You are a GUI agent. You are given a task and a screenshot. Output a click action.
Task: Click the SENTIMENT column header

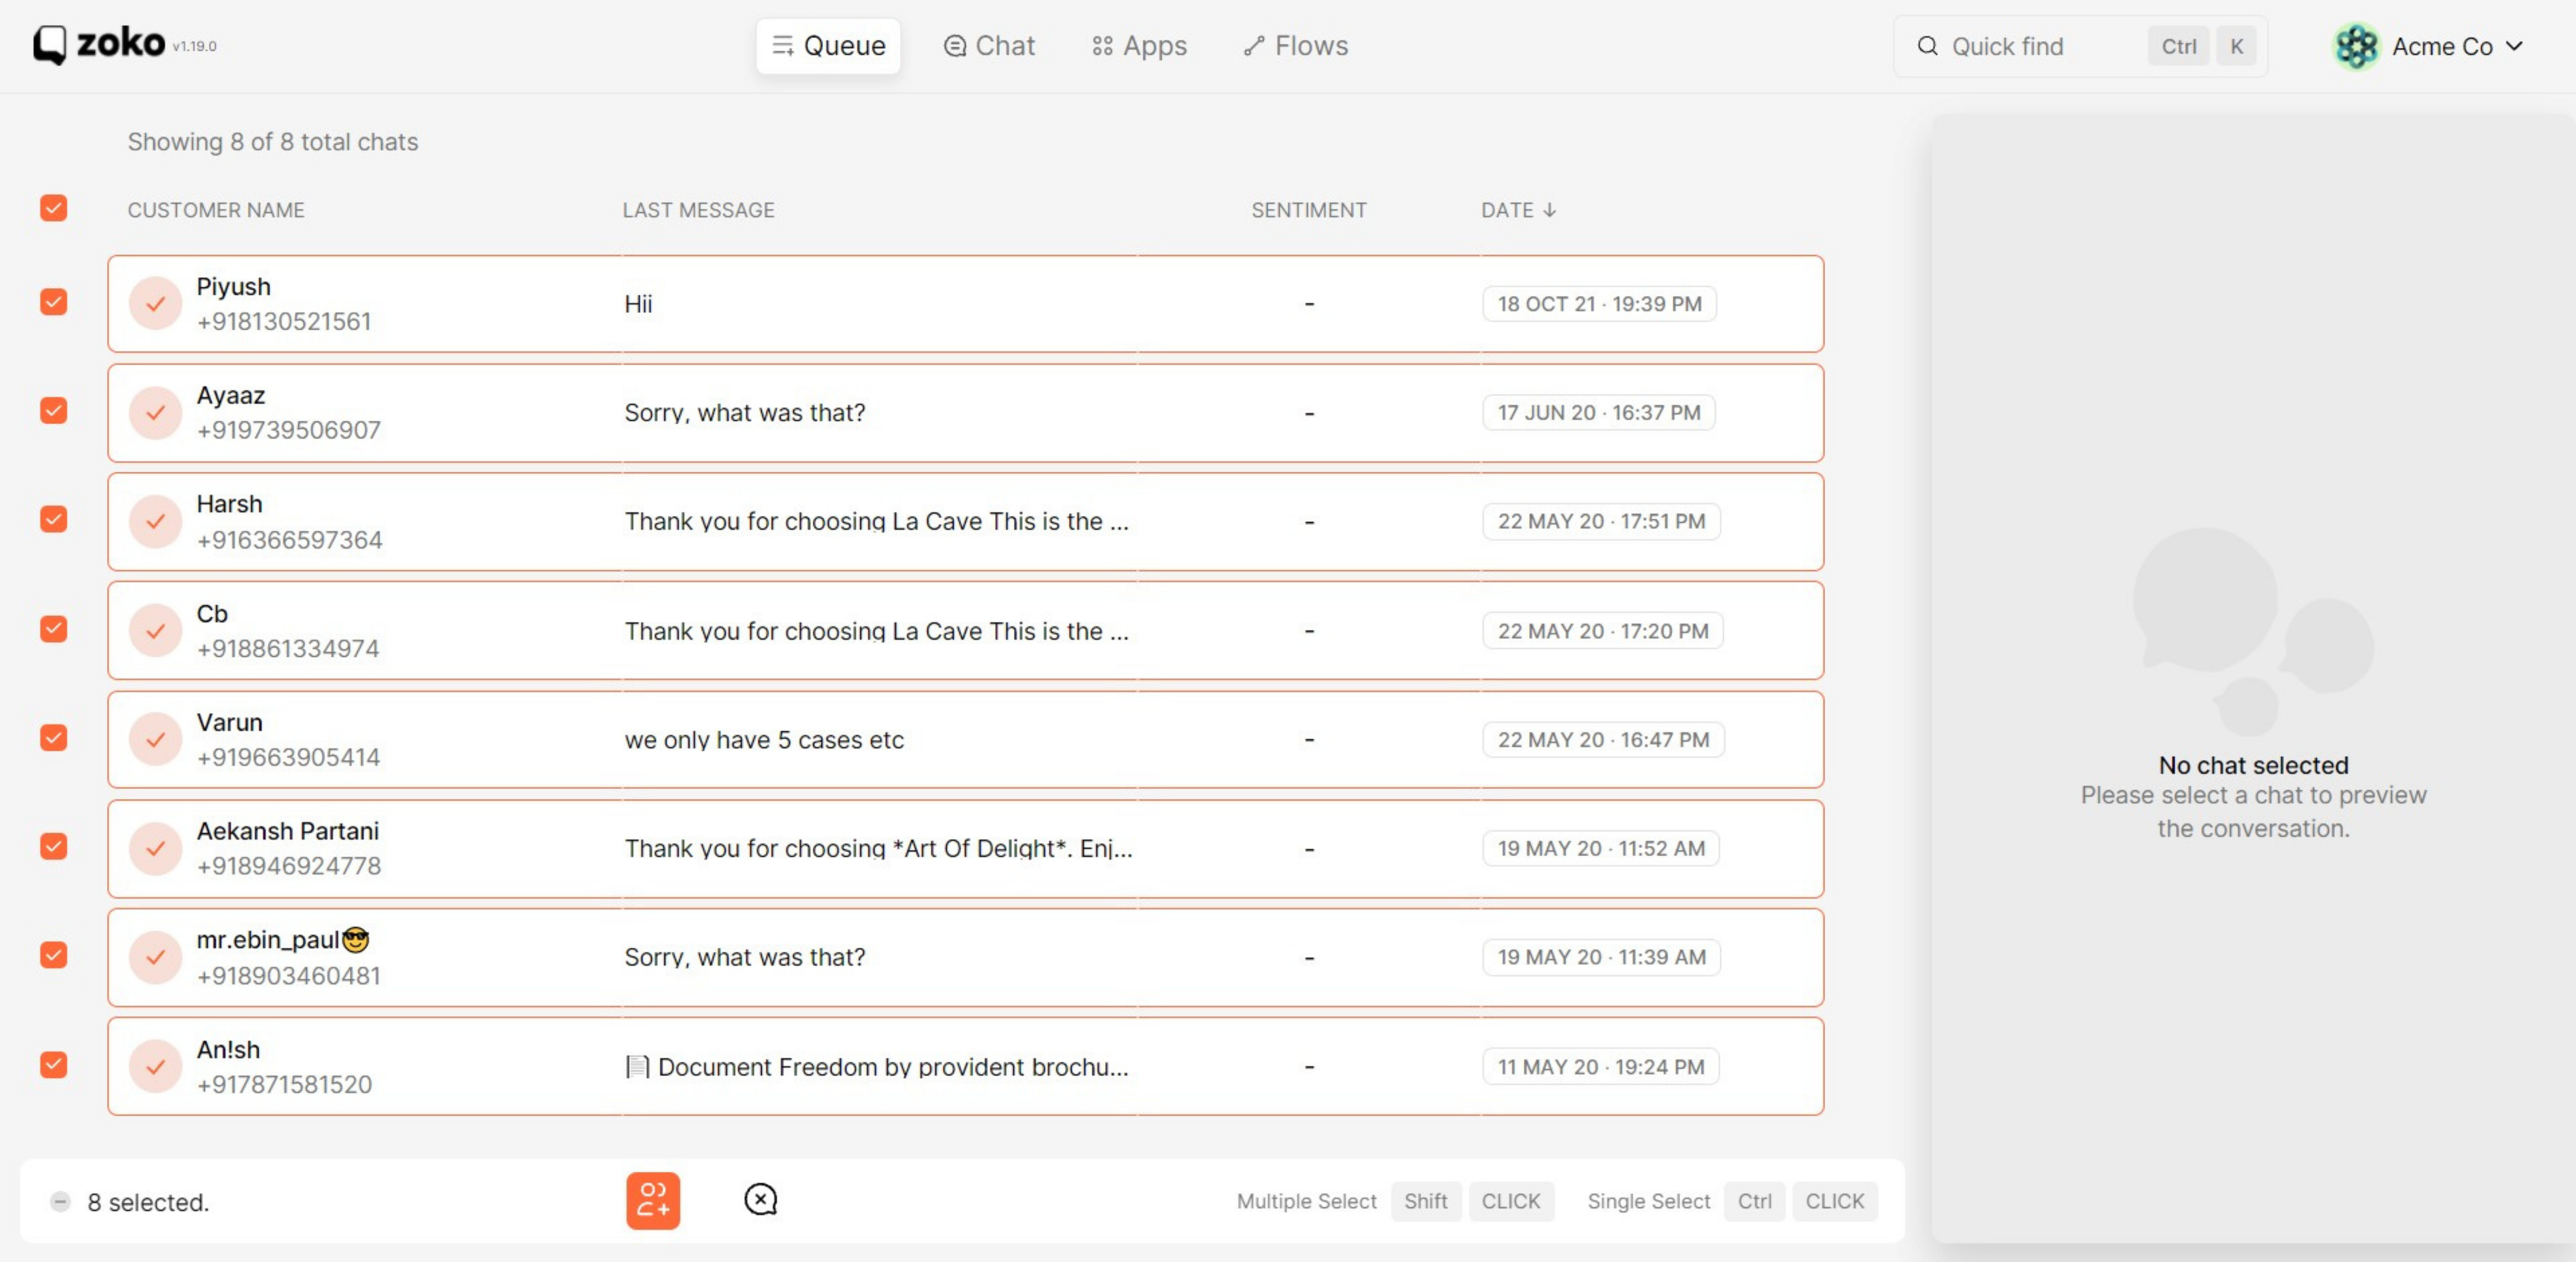tap(1308, 210)
